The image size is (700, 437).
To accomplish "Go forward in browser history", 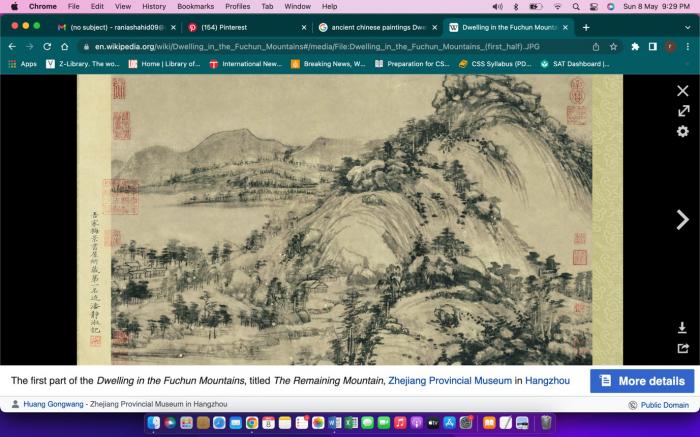I will pyautogui.click(x=29, y=46).
